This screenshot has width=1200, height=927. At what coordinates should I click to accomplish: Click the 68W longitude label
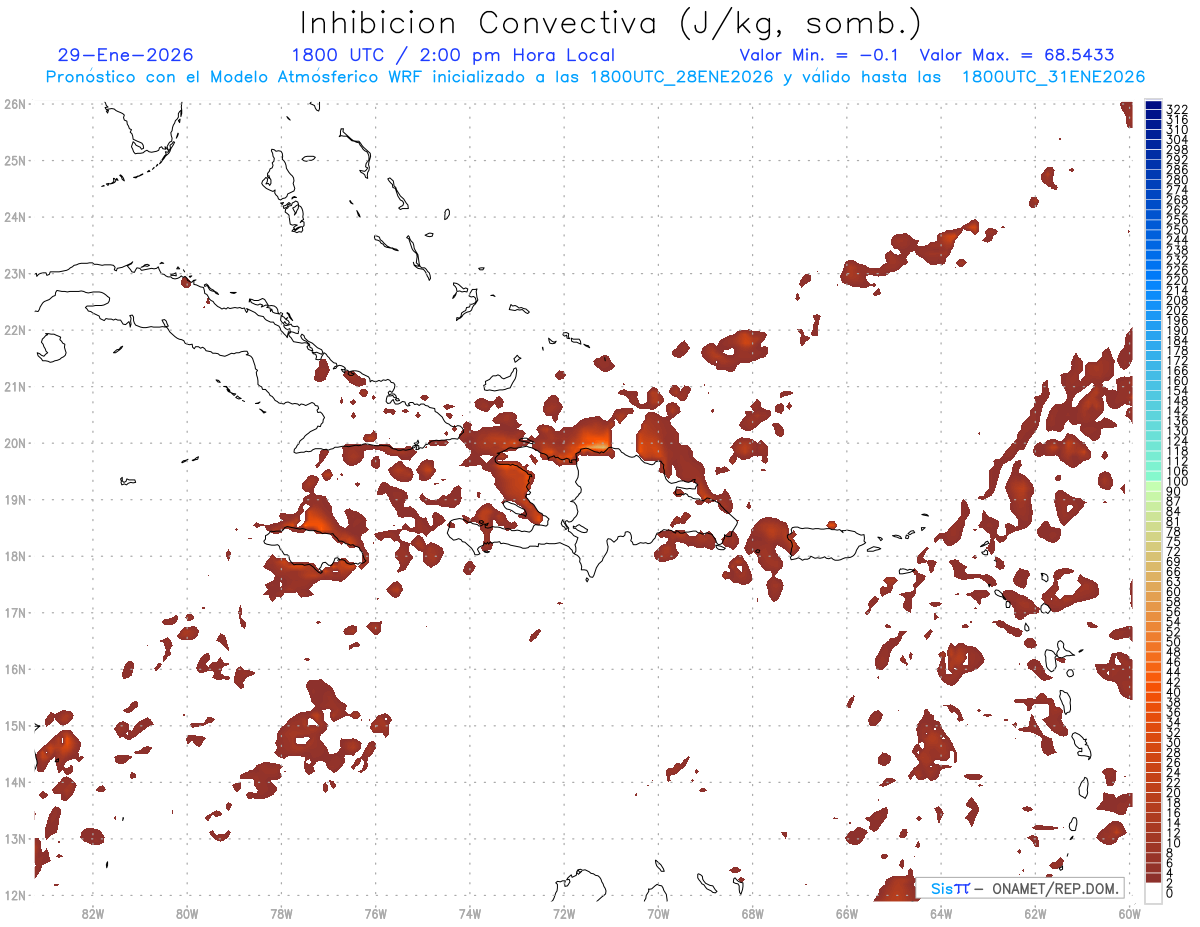pos(753,913)
